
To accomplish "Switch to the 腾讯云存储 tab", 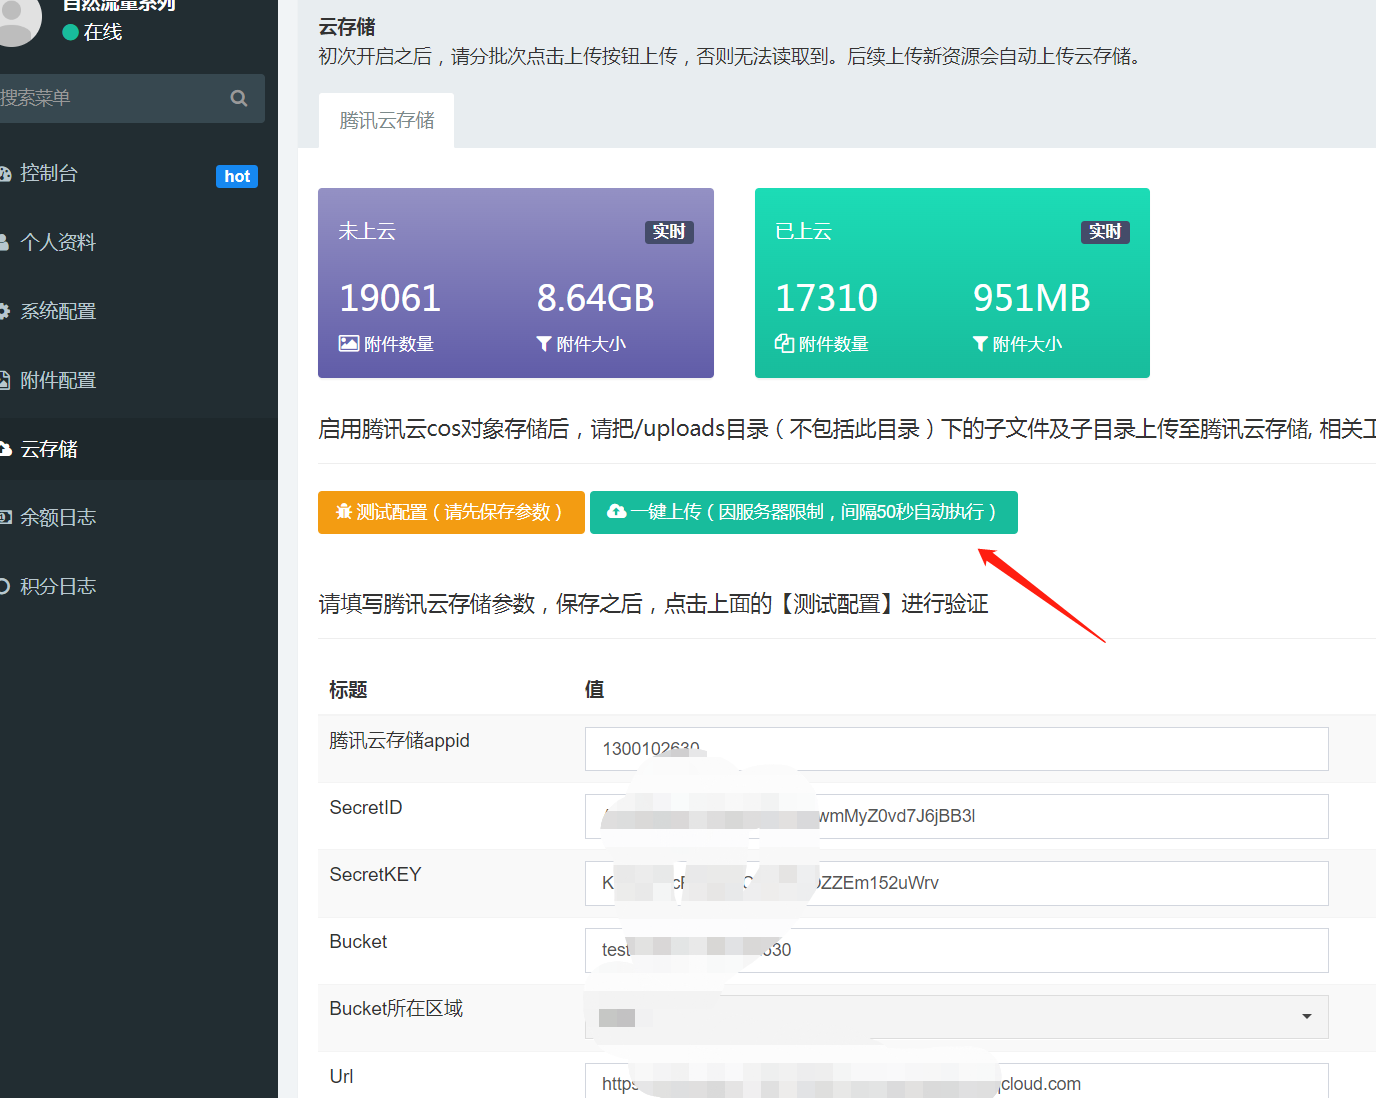I will (x=386, y=121).
